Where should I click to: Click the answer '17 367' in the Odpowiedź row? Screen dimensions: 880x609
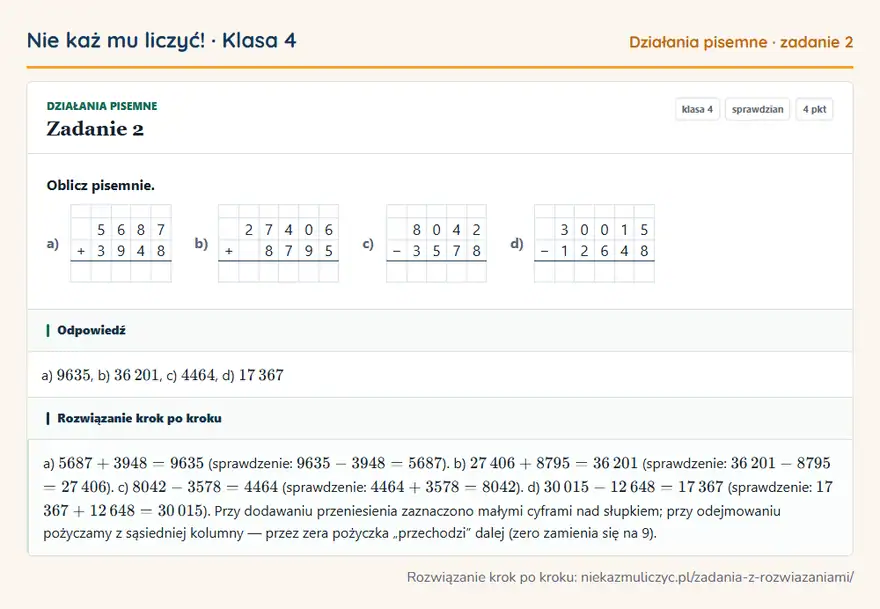coord(261,375)
